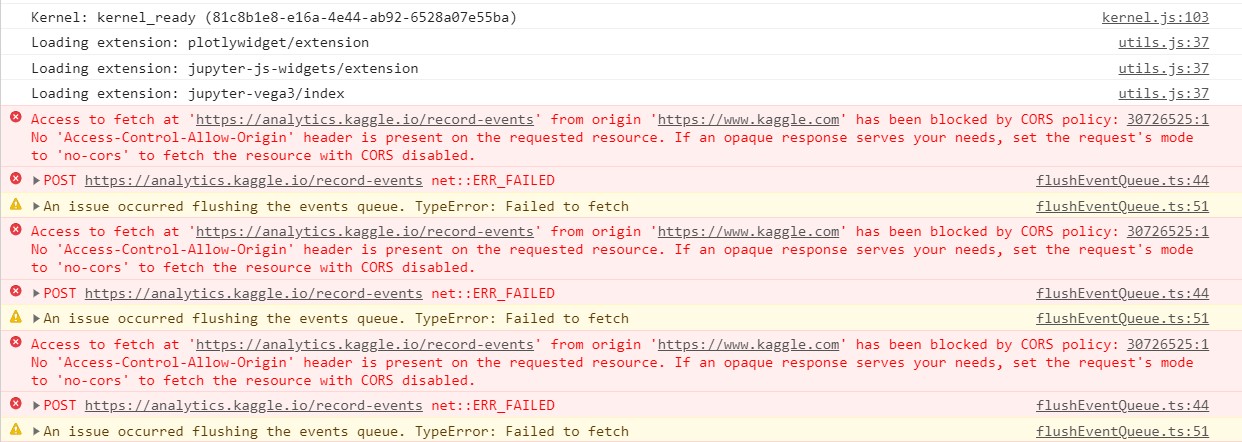This screenshot has width=1242, height=442.
Task: Open utils.js:37 link for plotlywidget extension
Action: pos(1163,43)
